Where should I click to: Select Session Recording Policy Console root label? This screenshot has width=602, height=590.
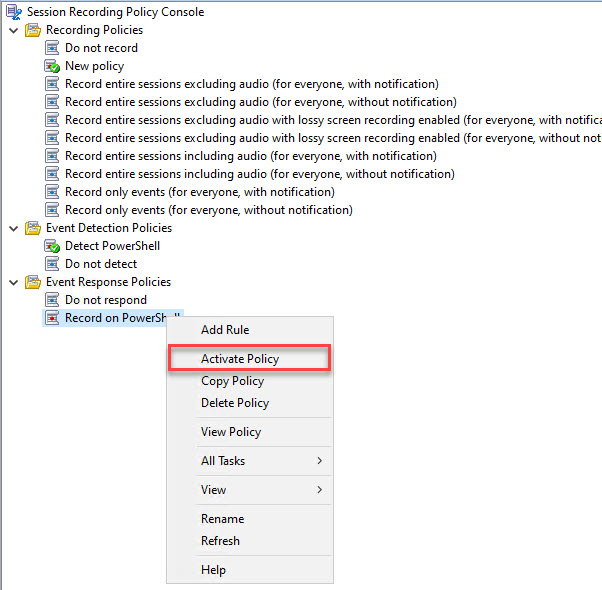point(116,12)
